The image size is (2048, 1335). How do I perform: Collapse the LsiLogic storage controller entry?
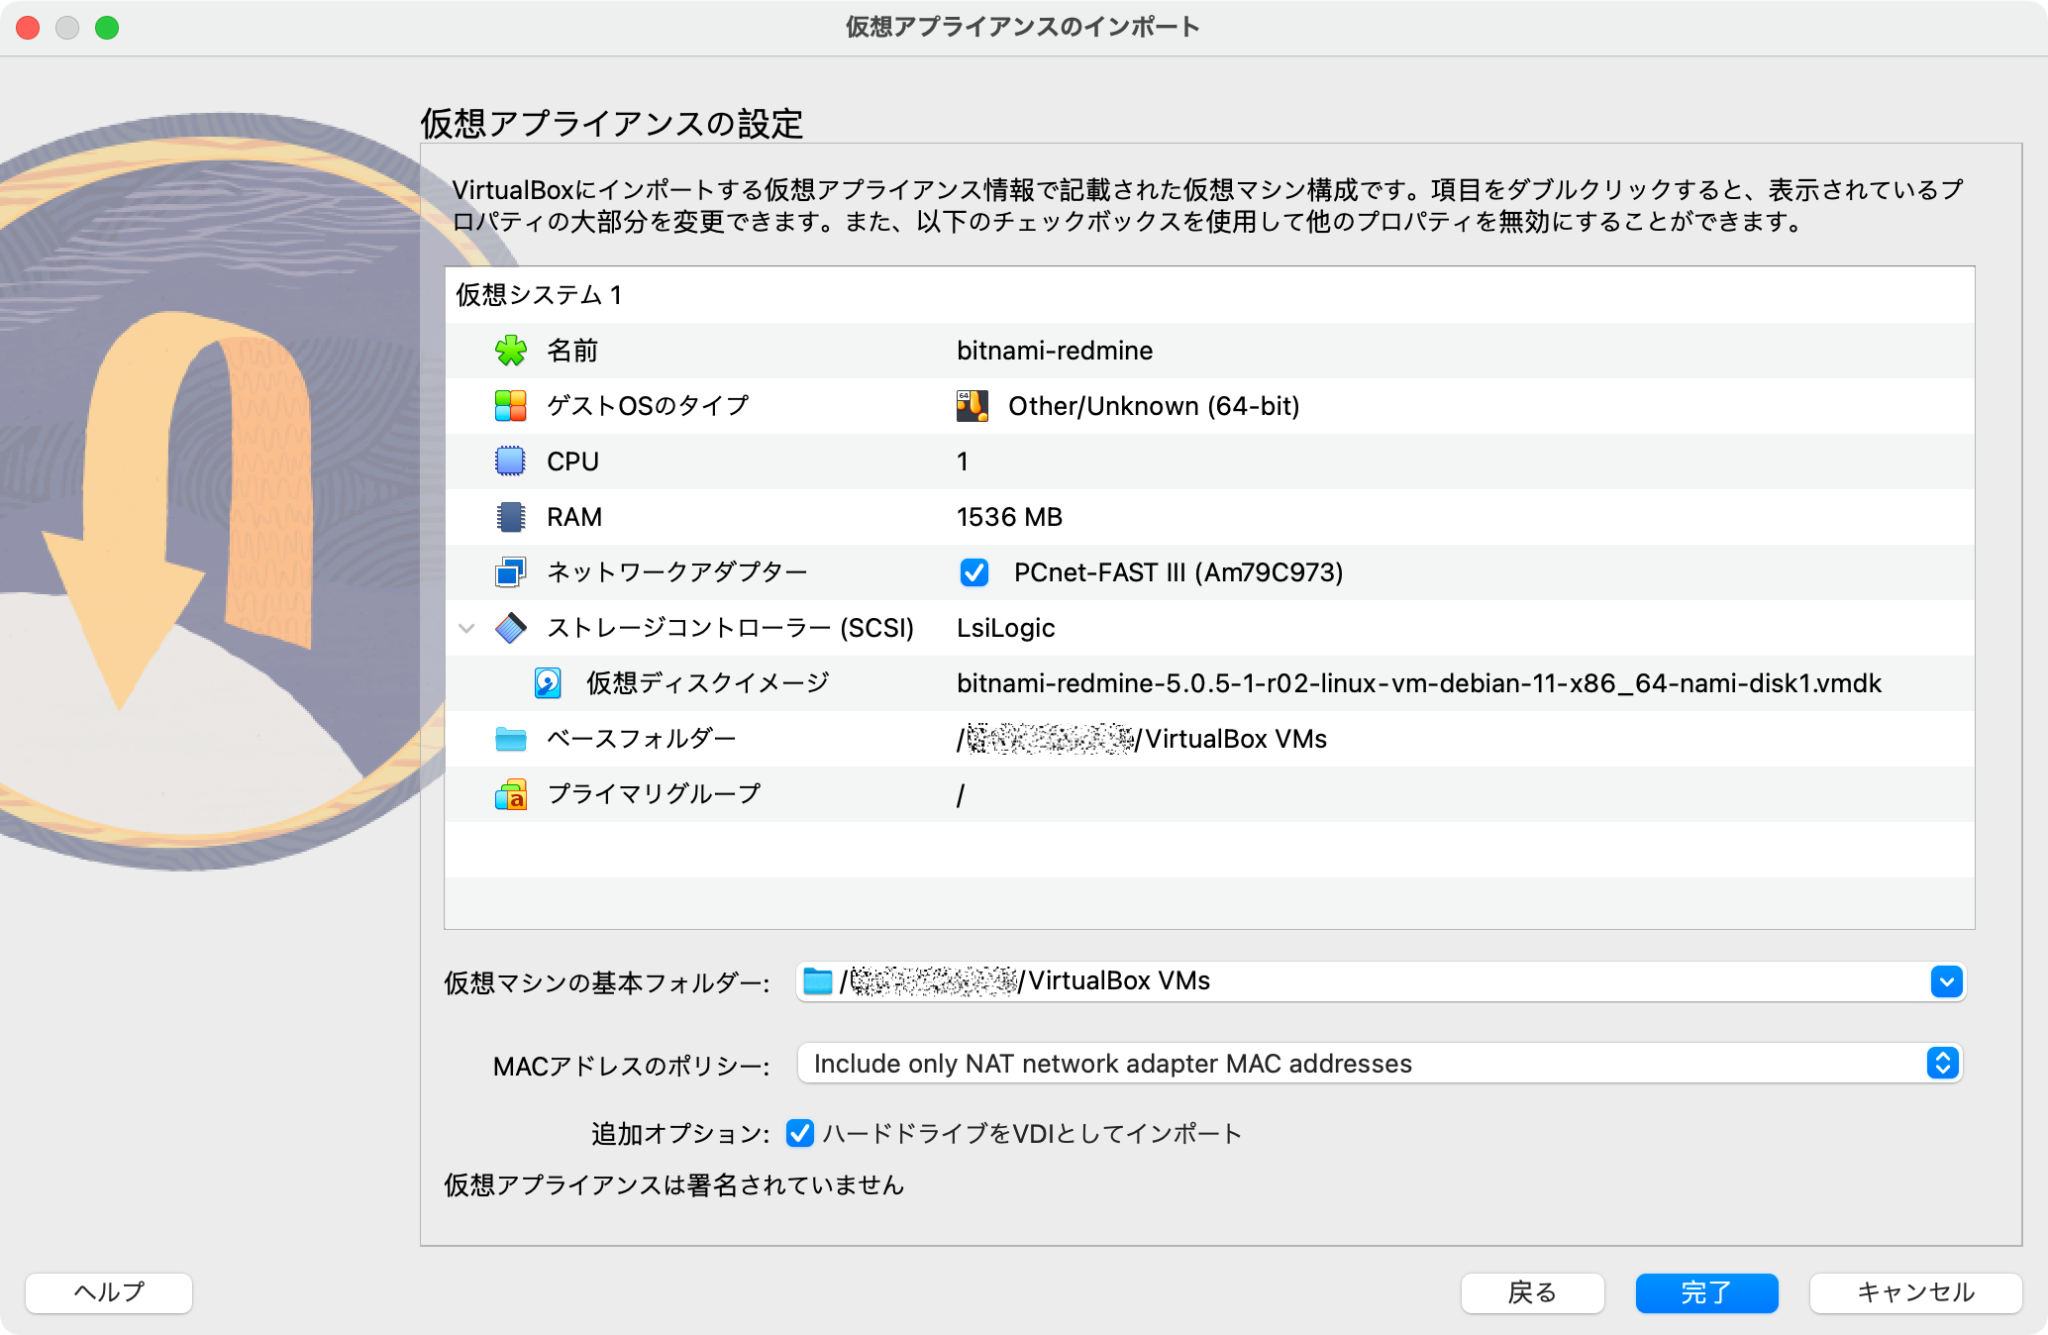465,628
